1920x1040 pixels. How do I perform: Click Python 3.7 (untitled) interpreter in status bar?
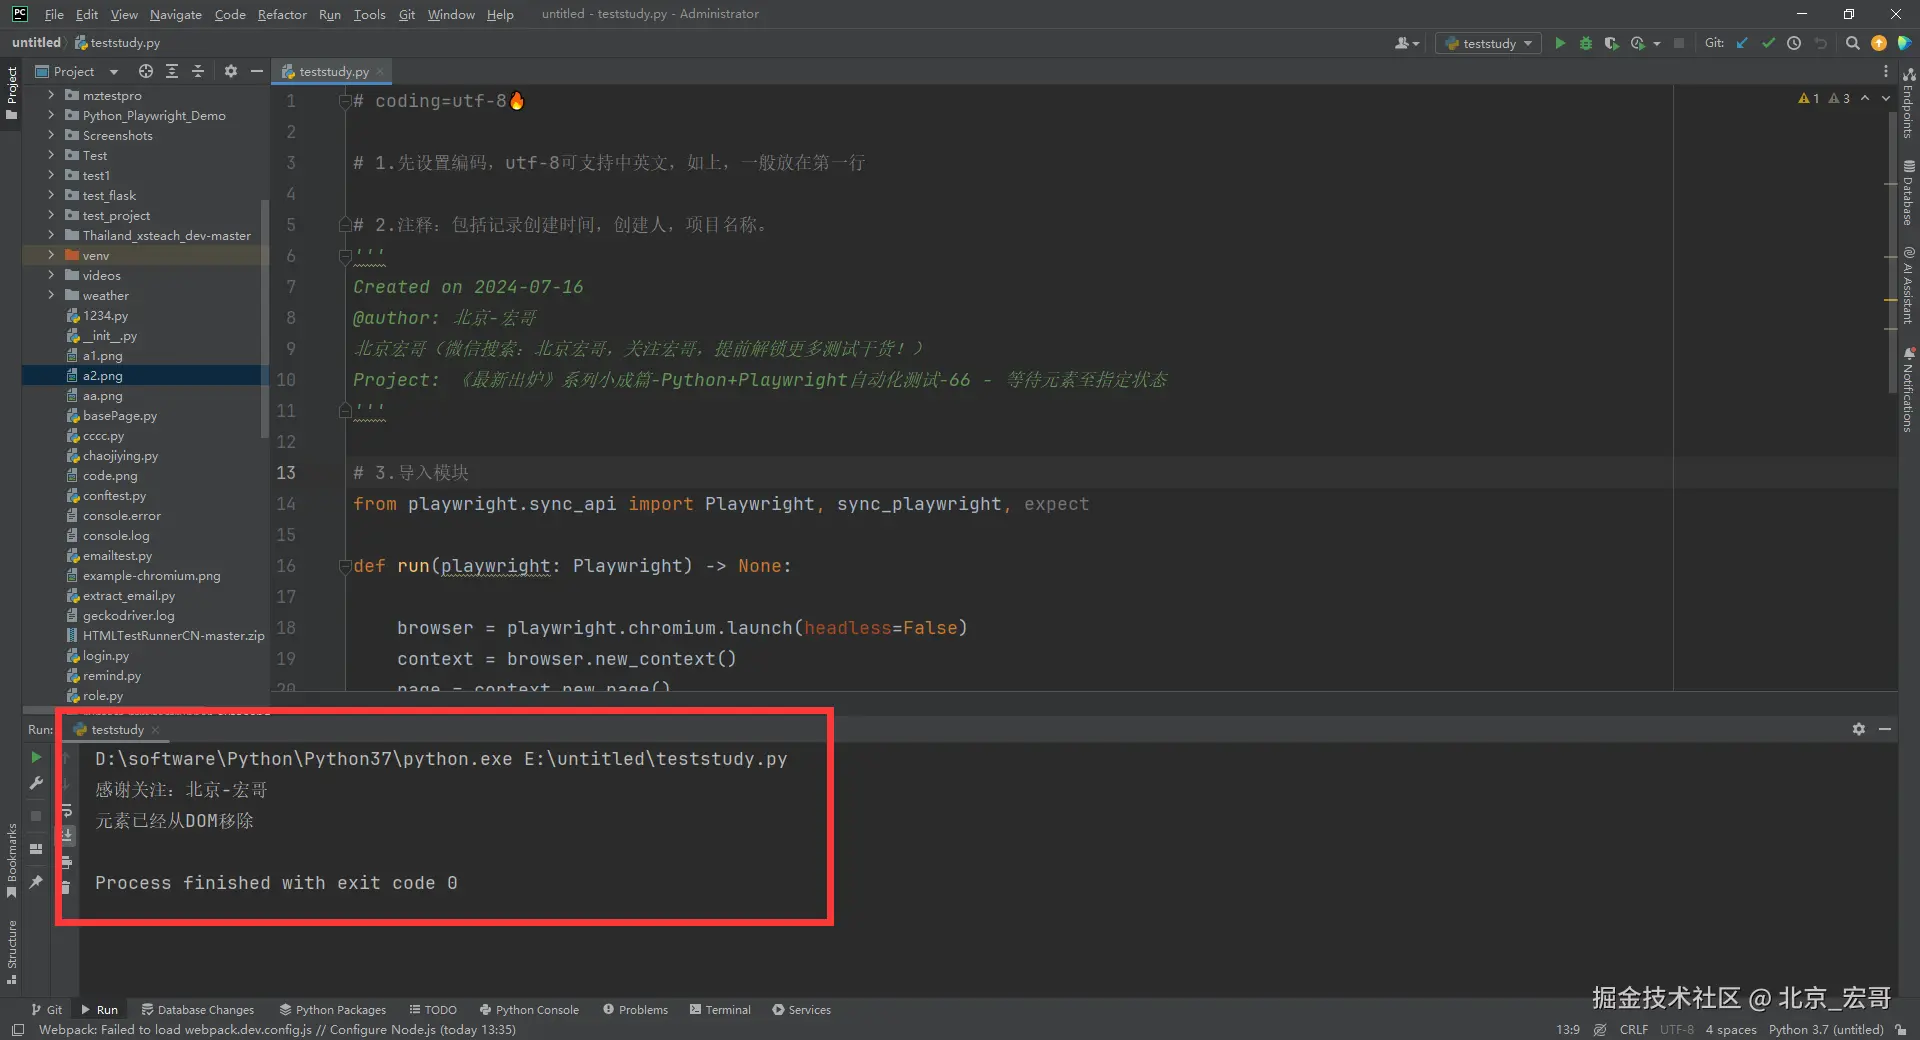click(1825, 1029)
